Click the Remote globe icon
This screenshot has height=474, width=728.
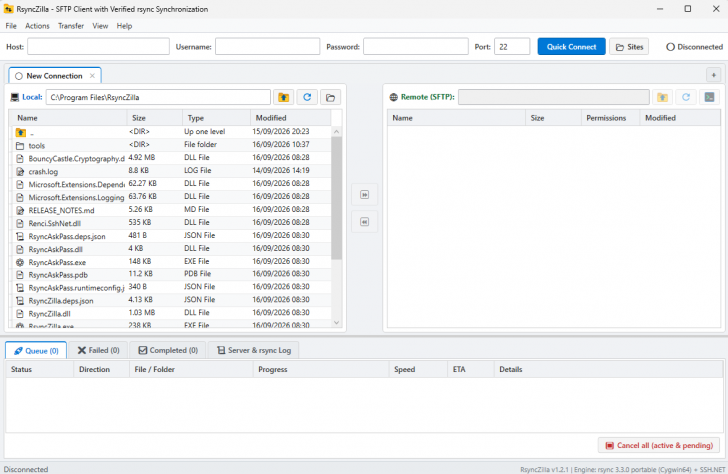(x=394, y=97)
